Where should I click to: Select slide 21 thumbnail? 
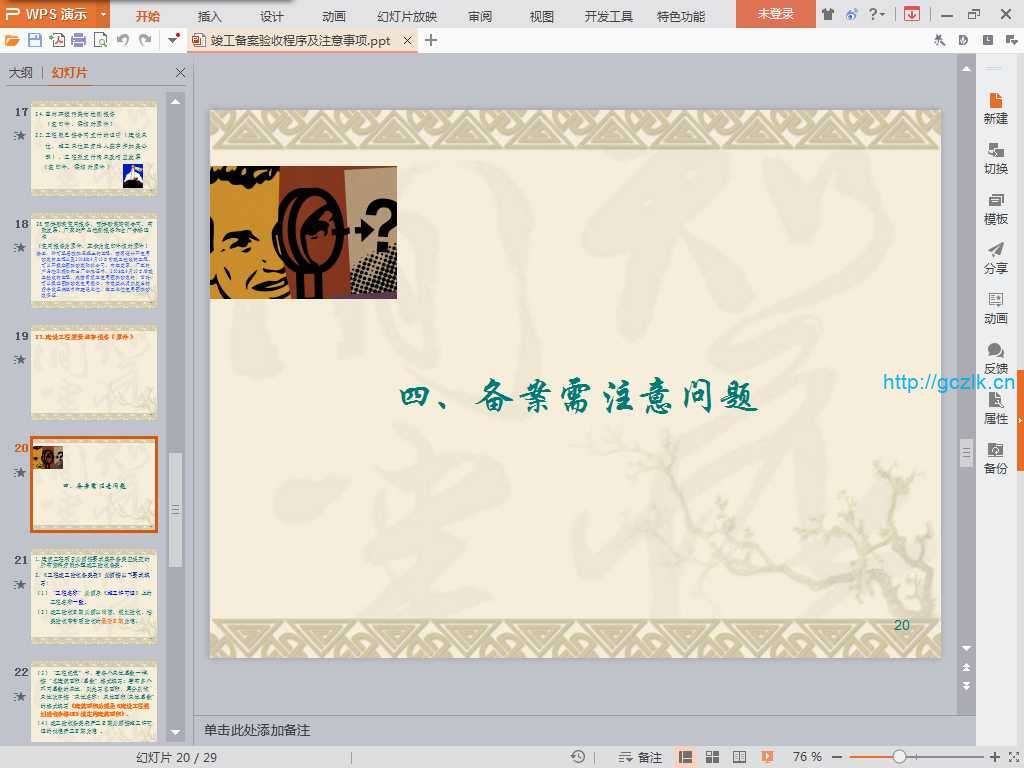pyautogui.click(x=94, y=597)
